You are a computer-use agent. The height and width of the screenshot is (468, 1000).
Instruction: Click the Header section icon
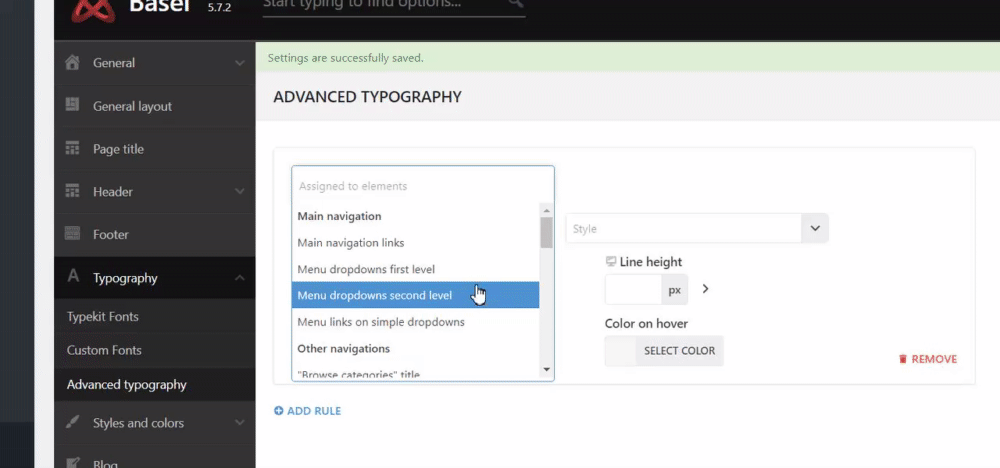coord(72,191)
